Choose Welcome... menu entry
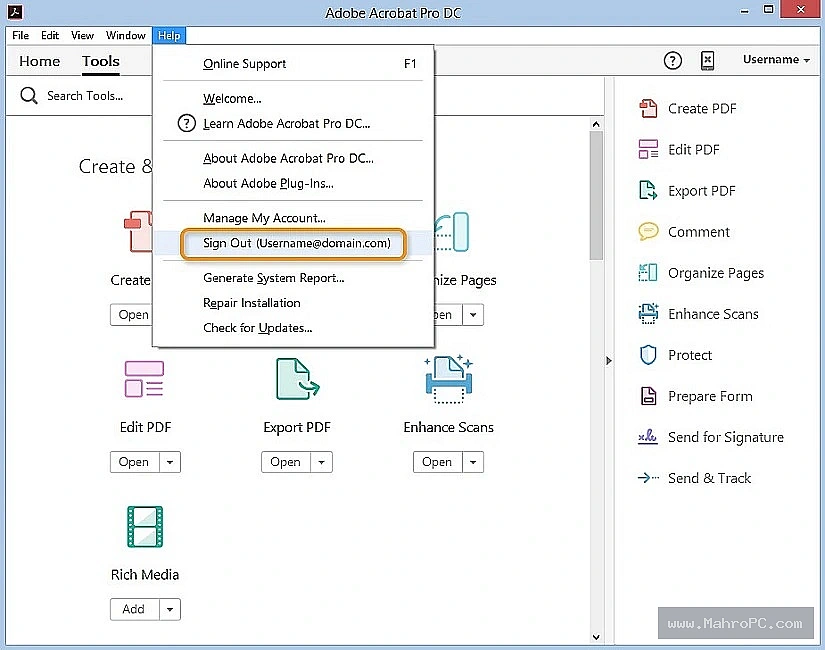The width and height of the screenshot is (825, 650). 293,98
